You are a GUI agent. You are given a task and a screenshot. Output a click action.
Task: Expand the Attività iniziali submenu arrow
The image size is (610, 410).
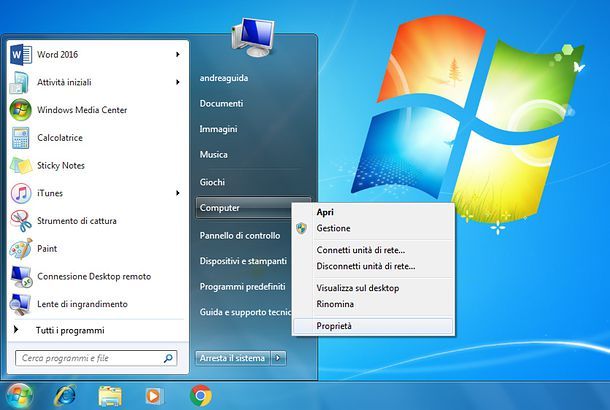177,82
